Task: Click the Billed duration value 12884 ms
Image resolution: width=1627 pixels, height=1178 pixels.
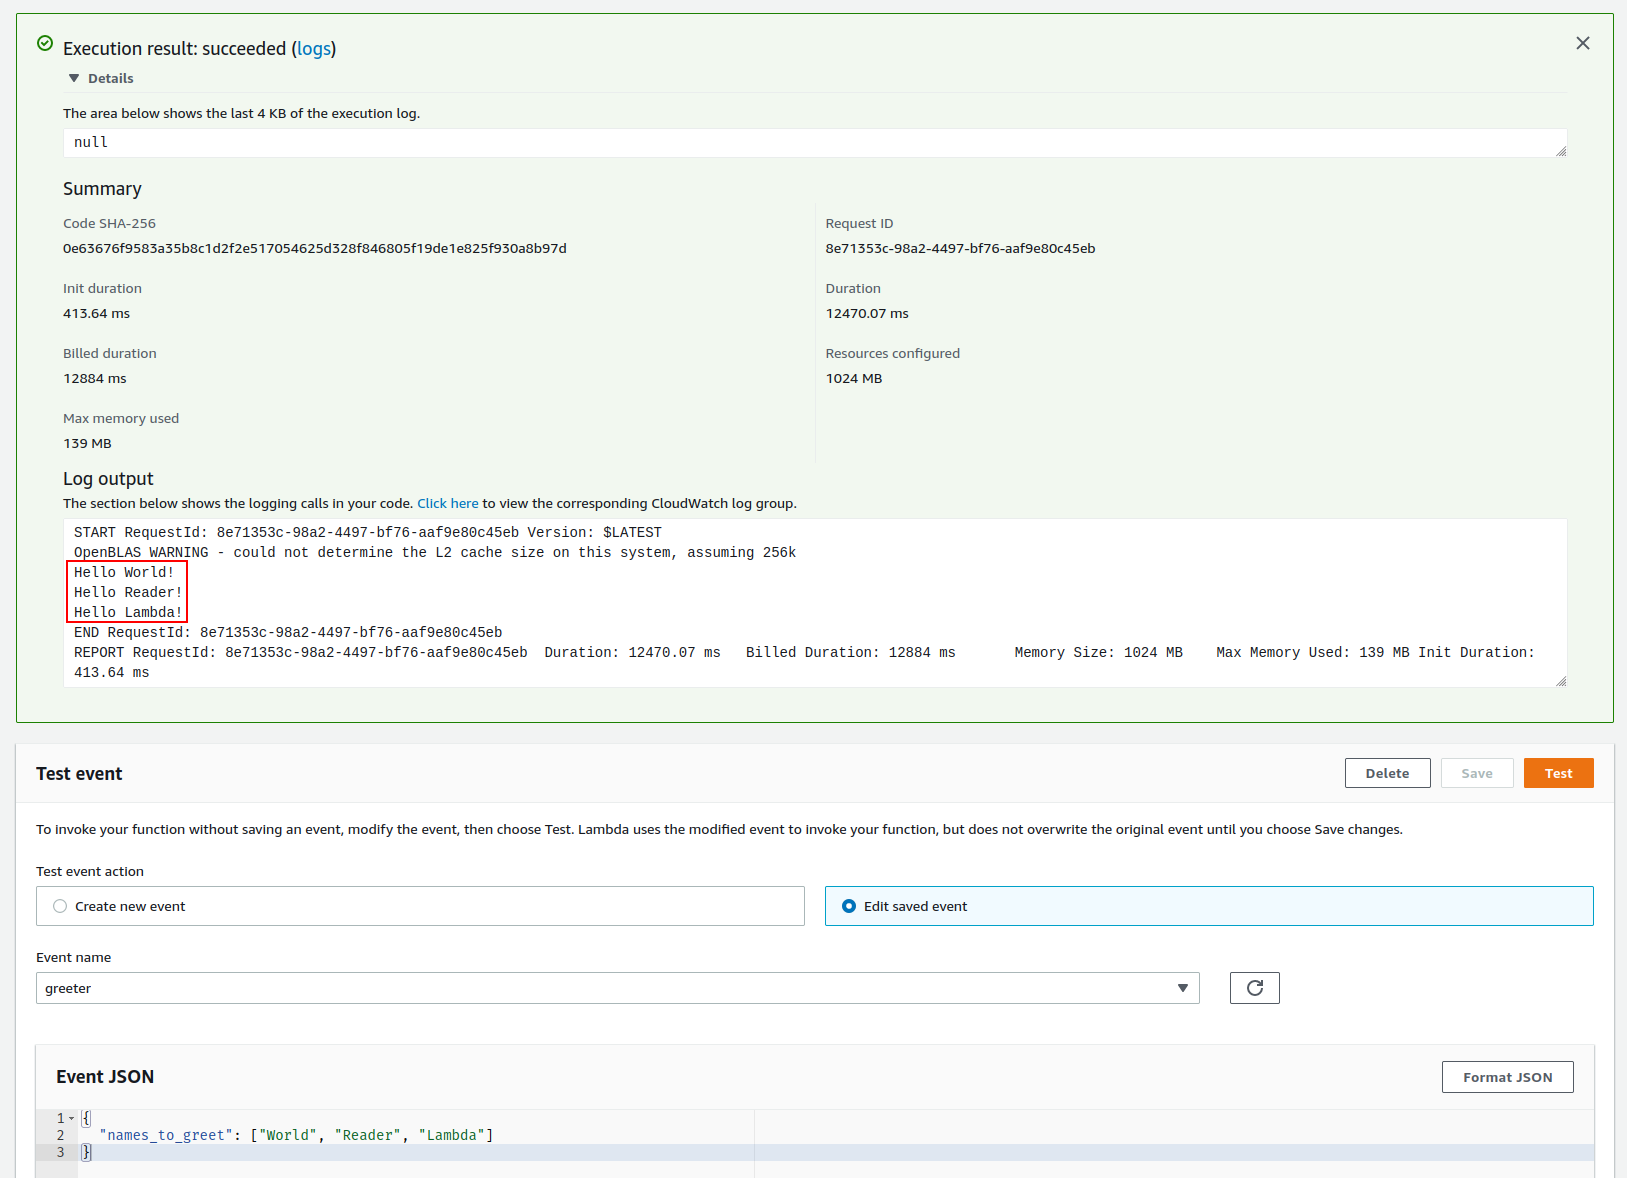Action: [95, 379]
